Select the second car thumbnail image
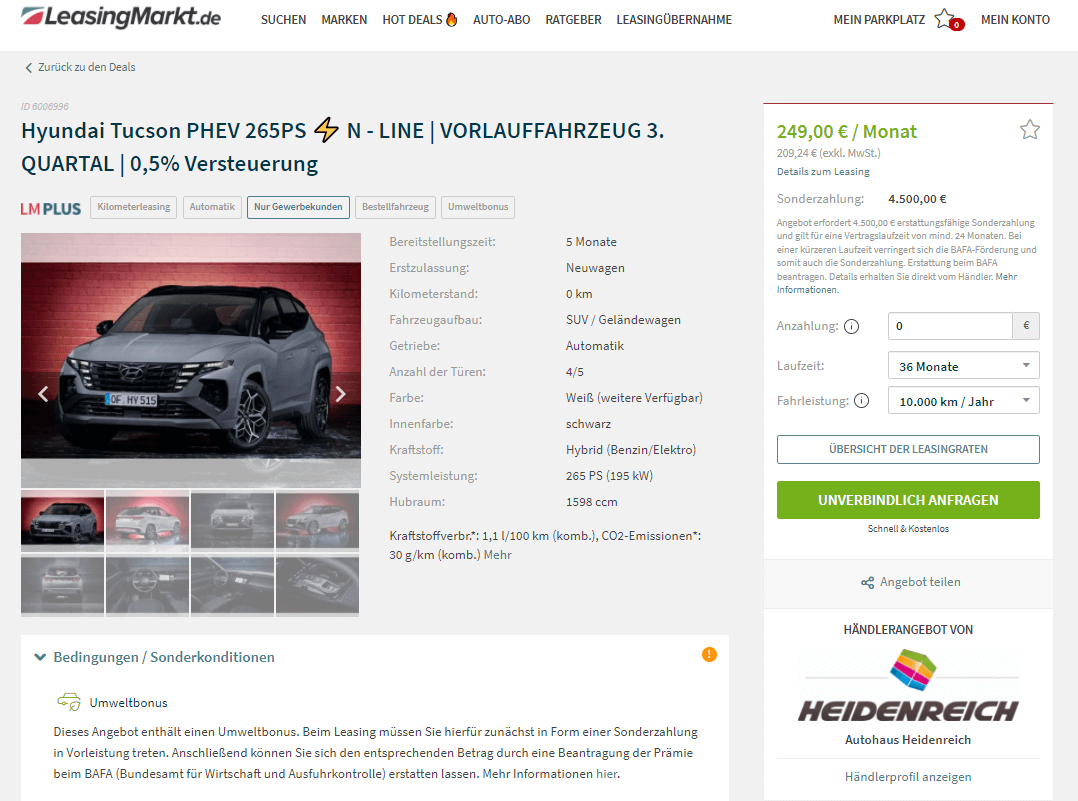The image size is (1078, 801). click(148, 520)
